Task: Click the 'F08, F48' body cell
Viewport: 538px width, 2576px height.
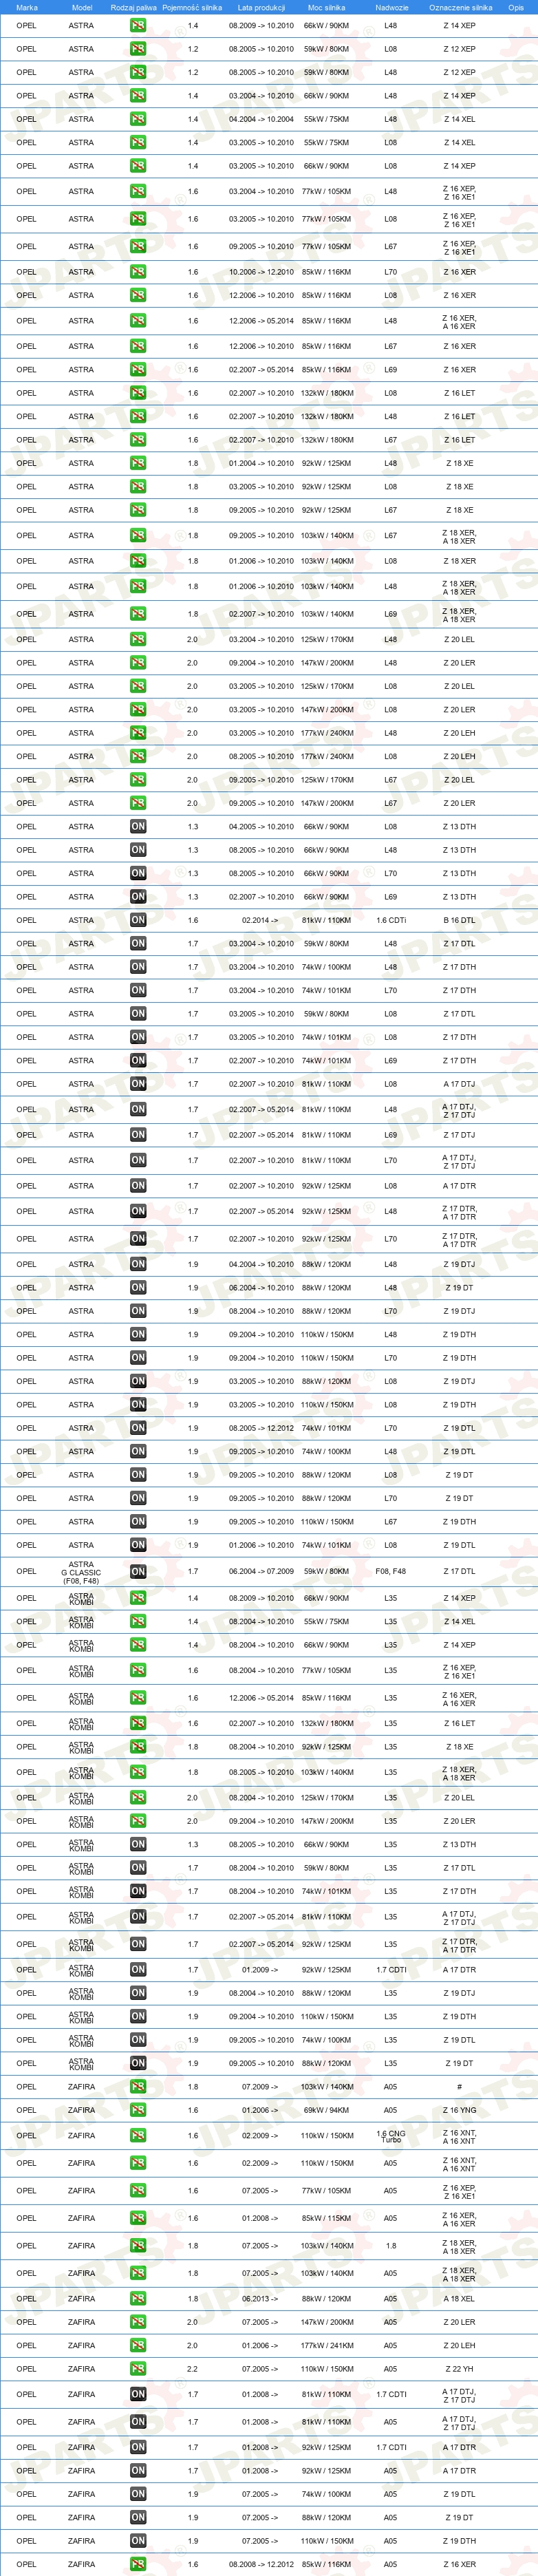Action: (x=391, y=1571)
